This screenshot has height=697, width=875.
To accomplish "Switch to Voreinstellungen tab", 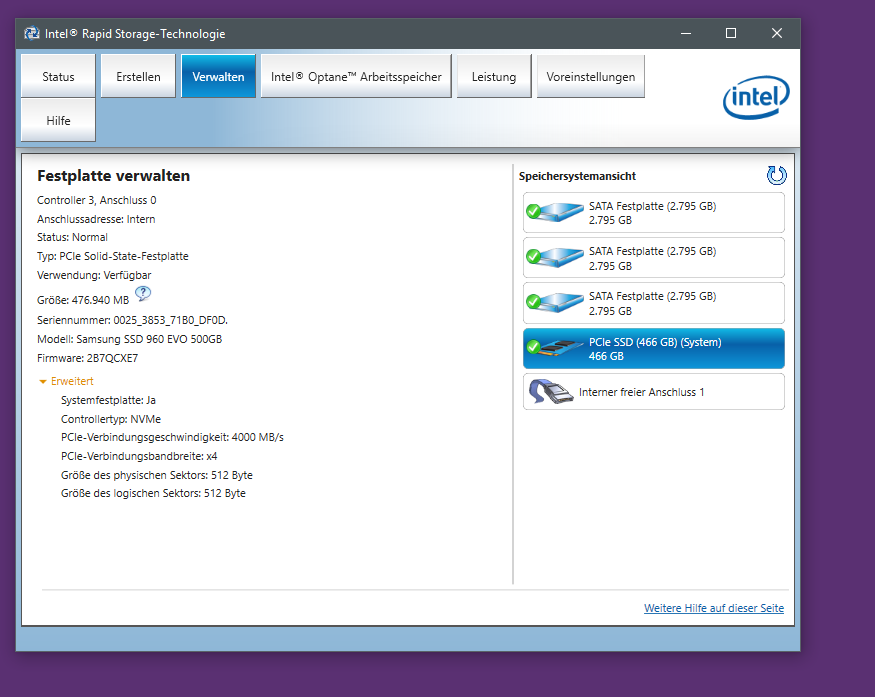I will coord(590,76).
